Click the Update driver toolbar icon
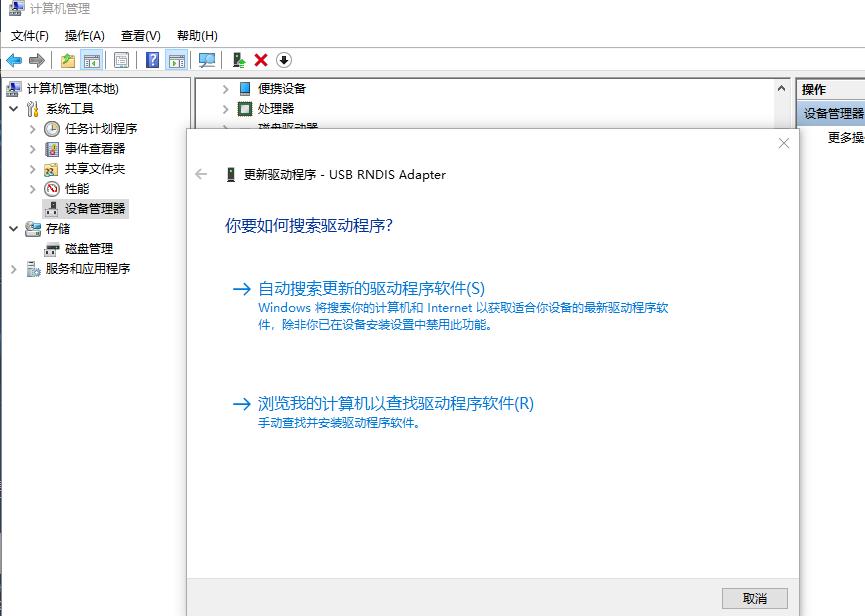This screenshot has width=865, height=616. point(238,60)
